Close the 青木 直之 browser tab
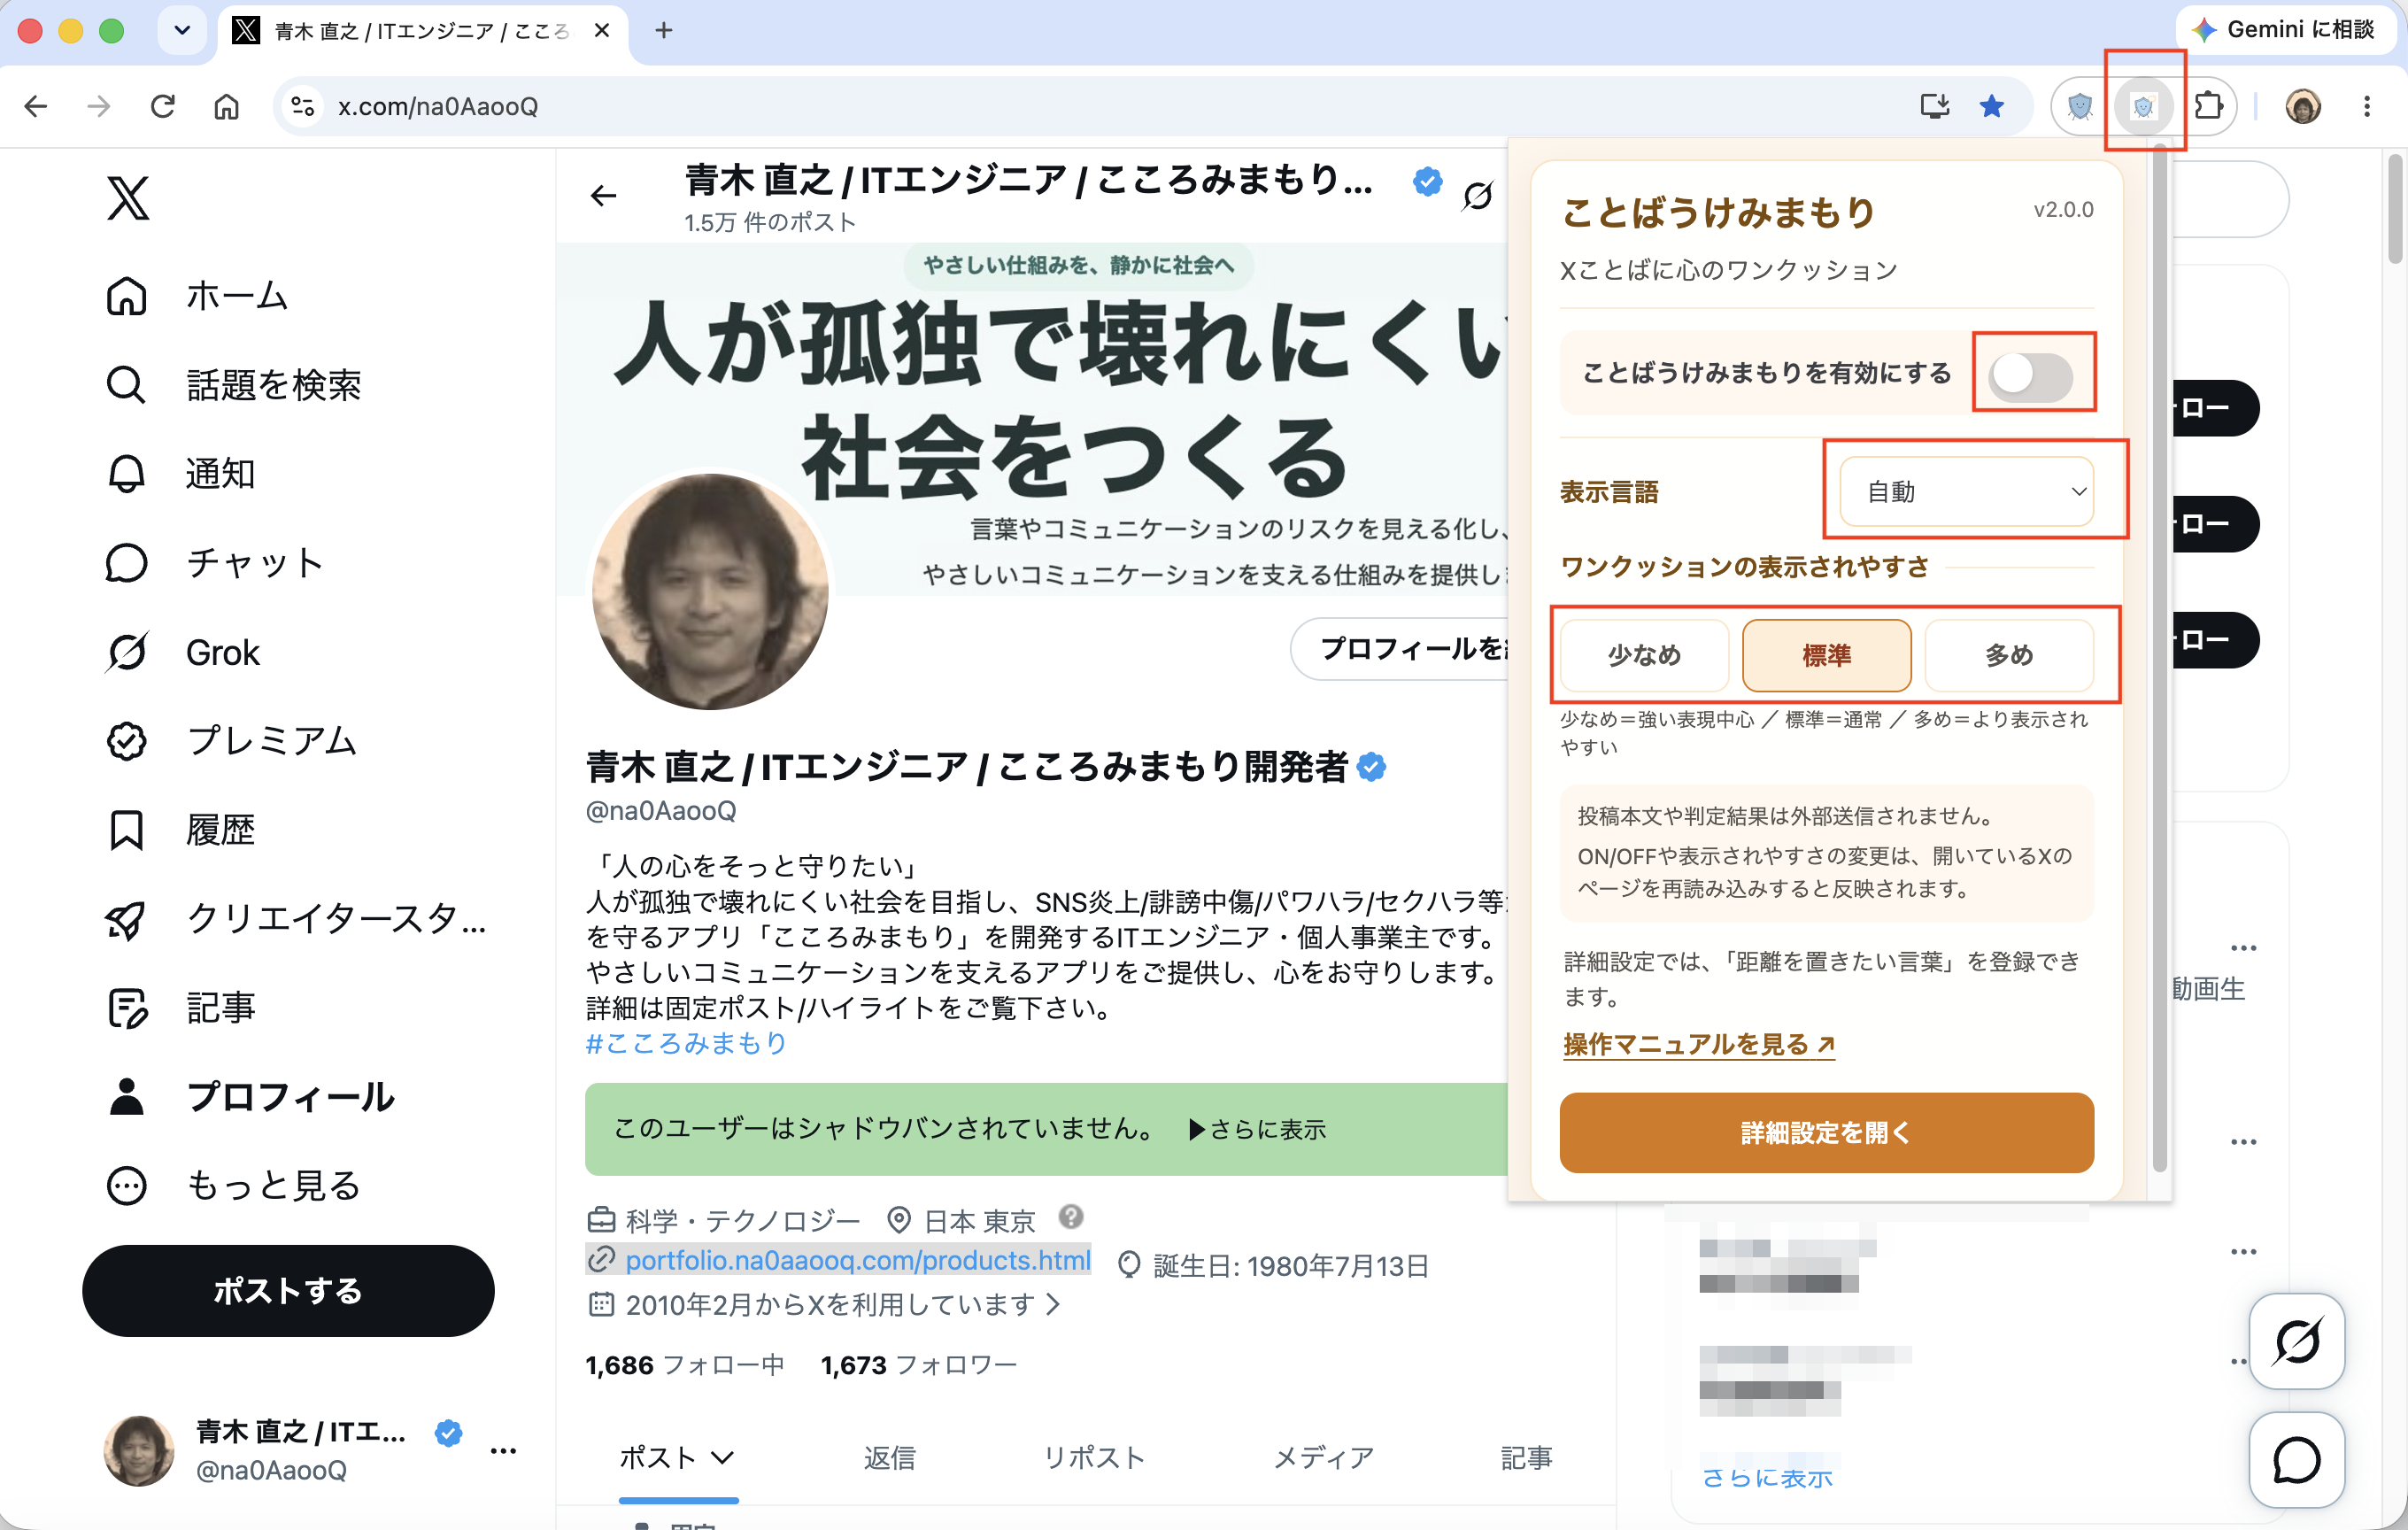Viewport: 2408px width, 1530px height. click(602, 30)
